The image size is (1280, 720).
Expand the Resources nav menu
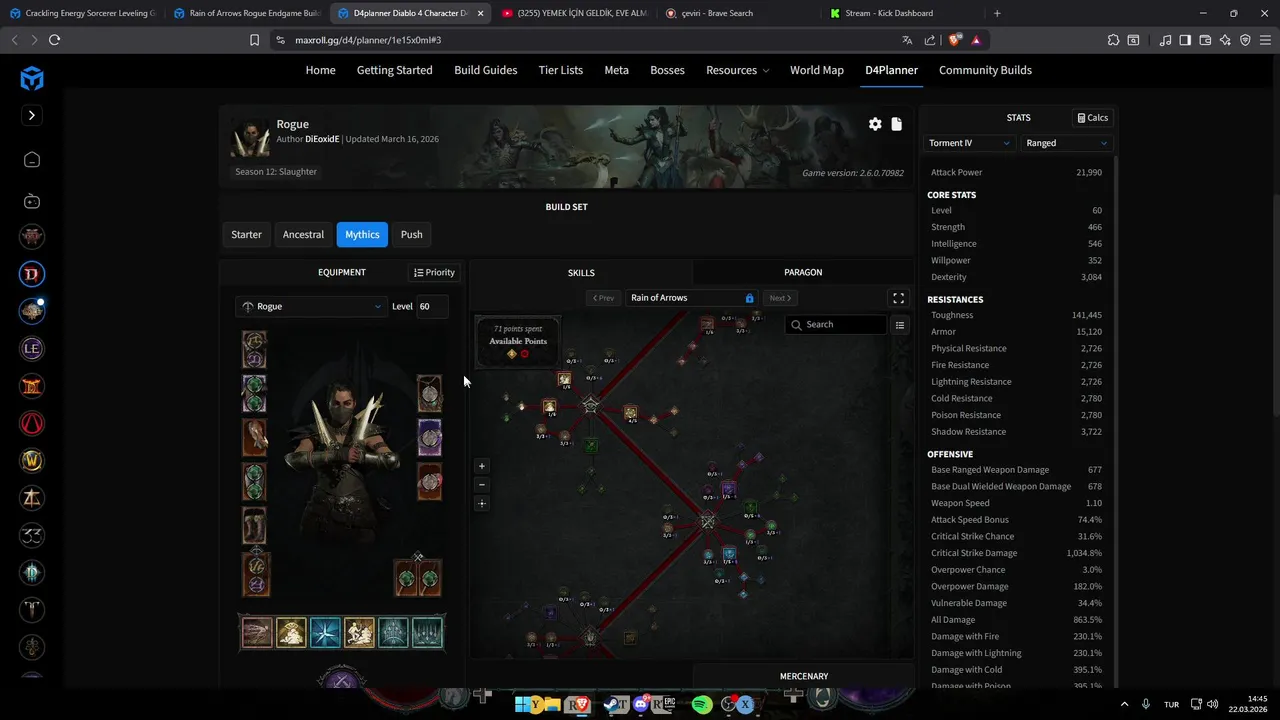point(737,70)
